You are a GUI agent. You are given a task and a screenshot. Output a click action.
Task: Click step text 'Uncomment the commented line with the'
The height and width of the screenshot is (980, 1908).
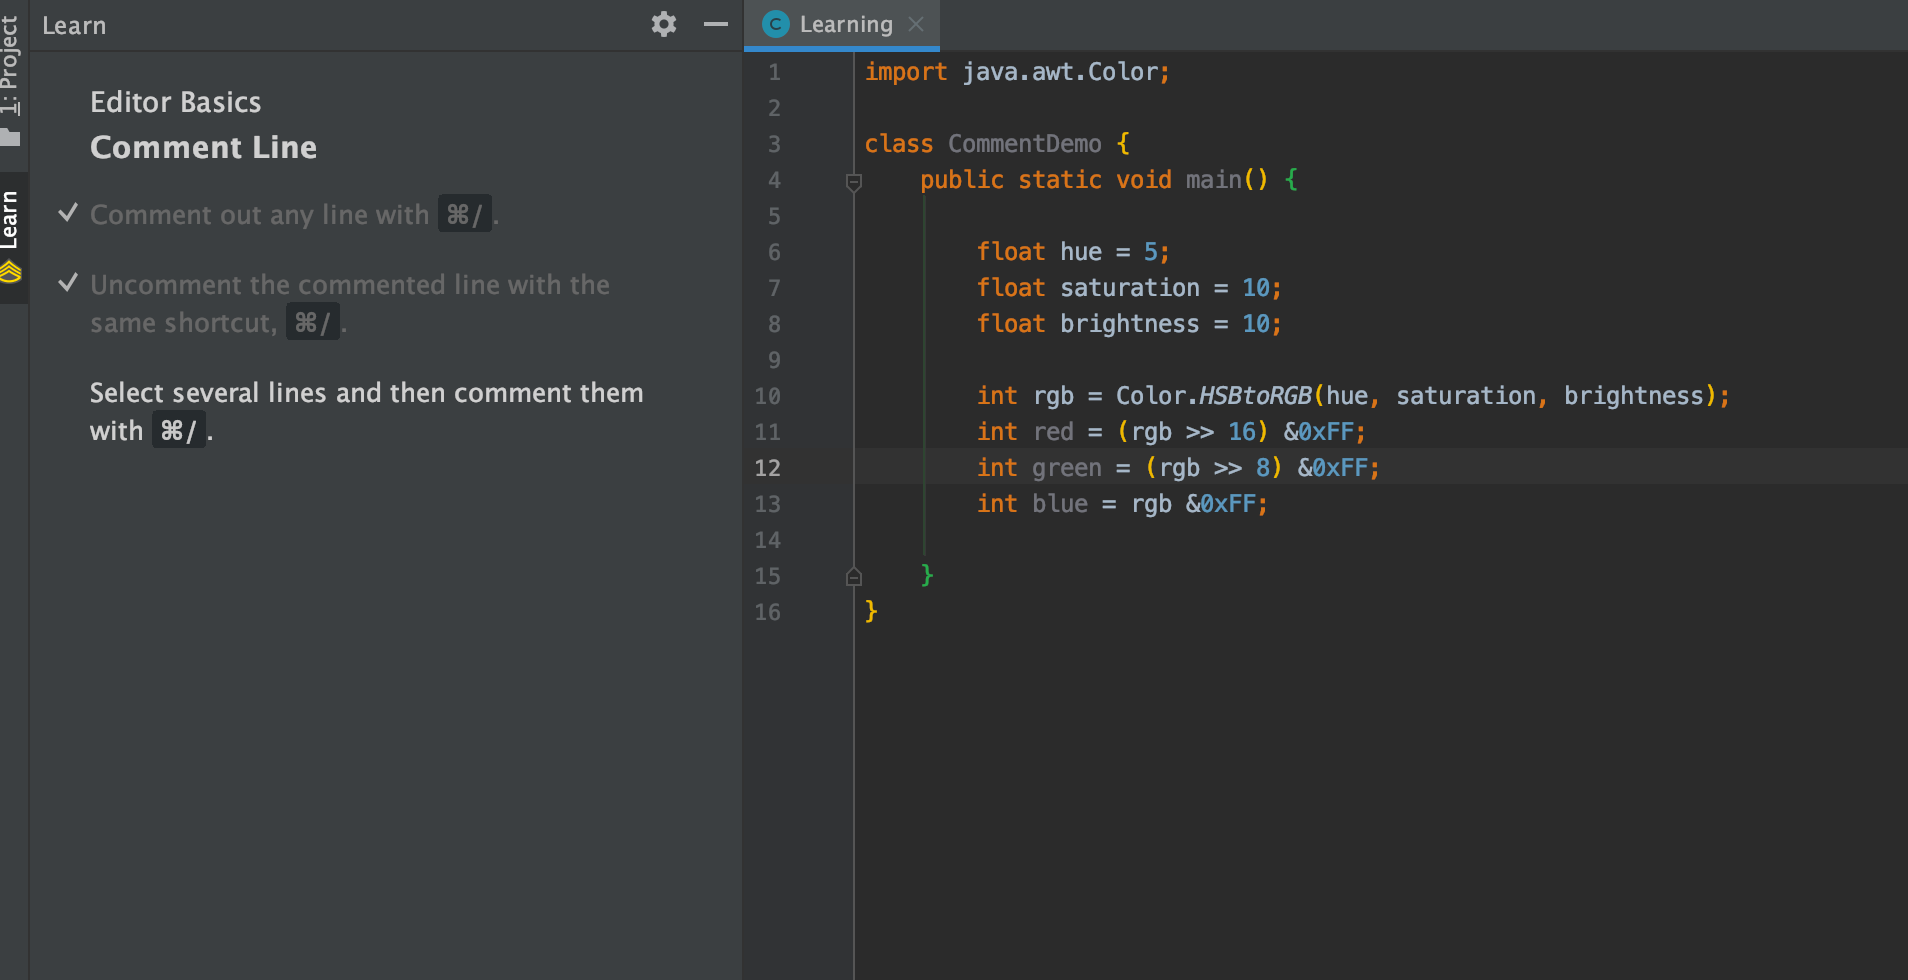point(350,285)
